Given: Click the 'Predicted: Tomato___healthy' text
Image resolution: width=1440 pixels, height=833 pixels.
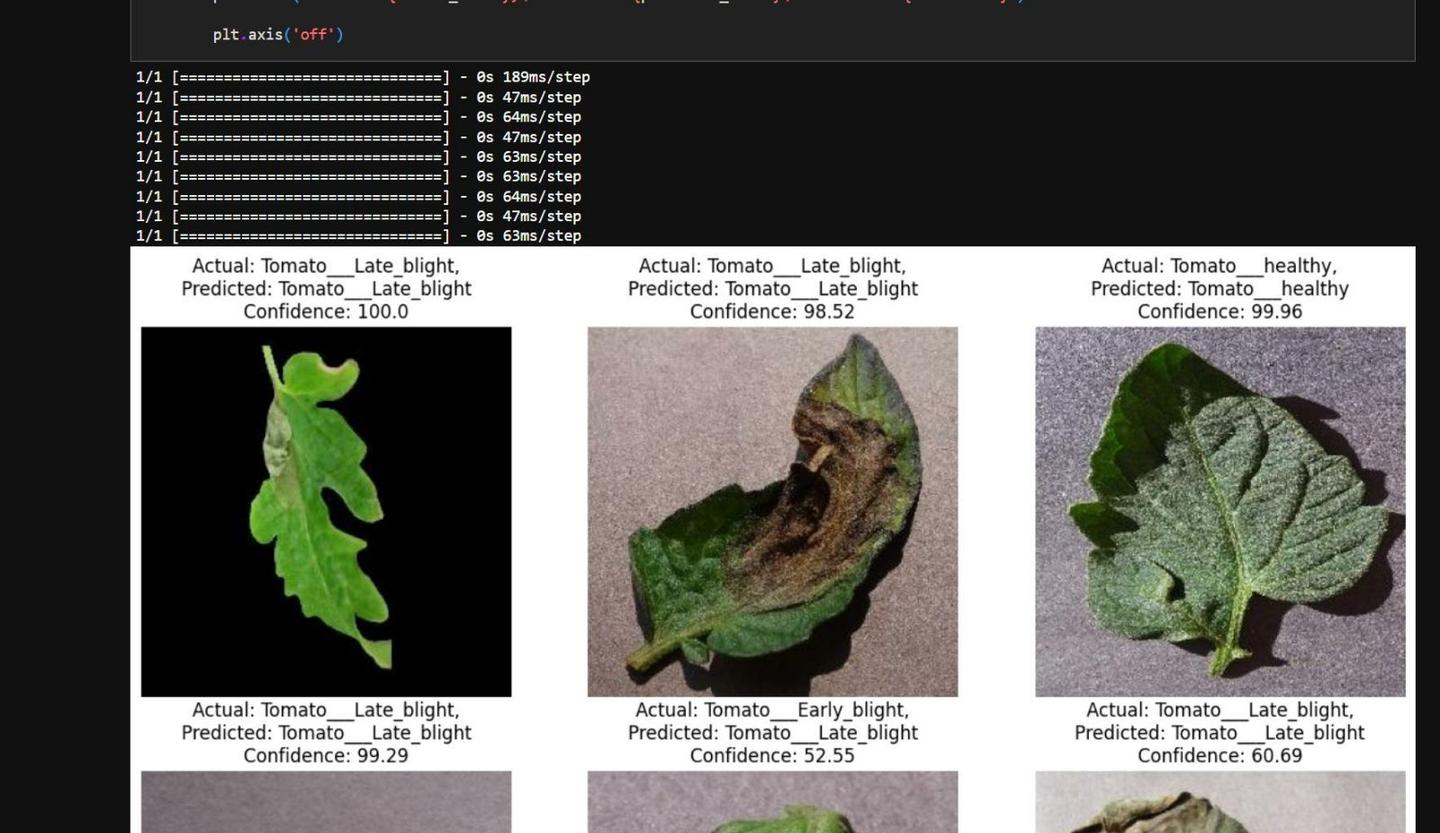Looking at the screenshot, I should point(1220,289).
